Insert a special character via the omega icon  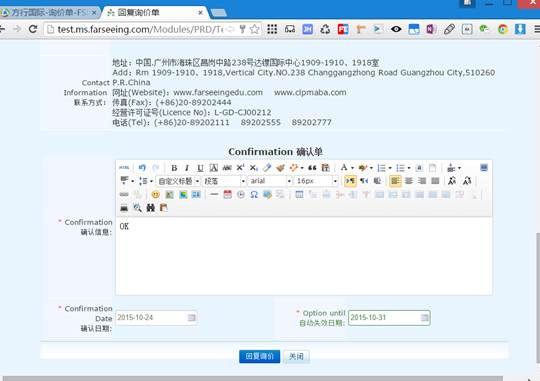[x=254, y=195]
